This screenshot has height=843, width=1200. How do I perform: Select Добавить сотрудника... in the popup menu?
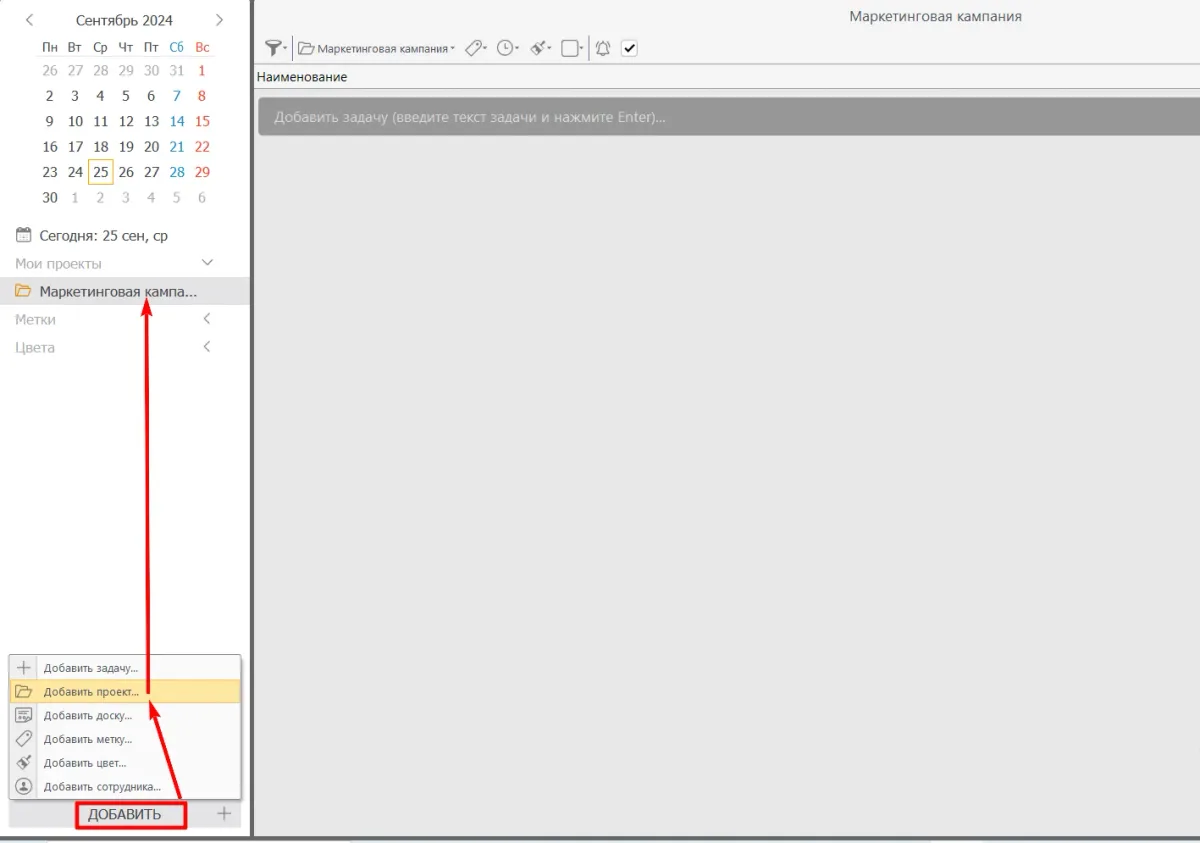tap(102, 787)
